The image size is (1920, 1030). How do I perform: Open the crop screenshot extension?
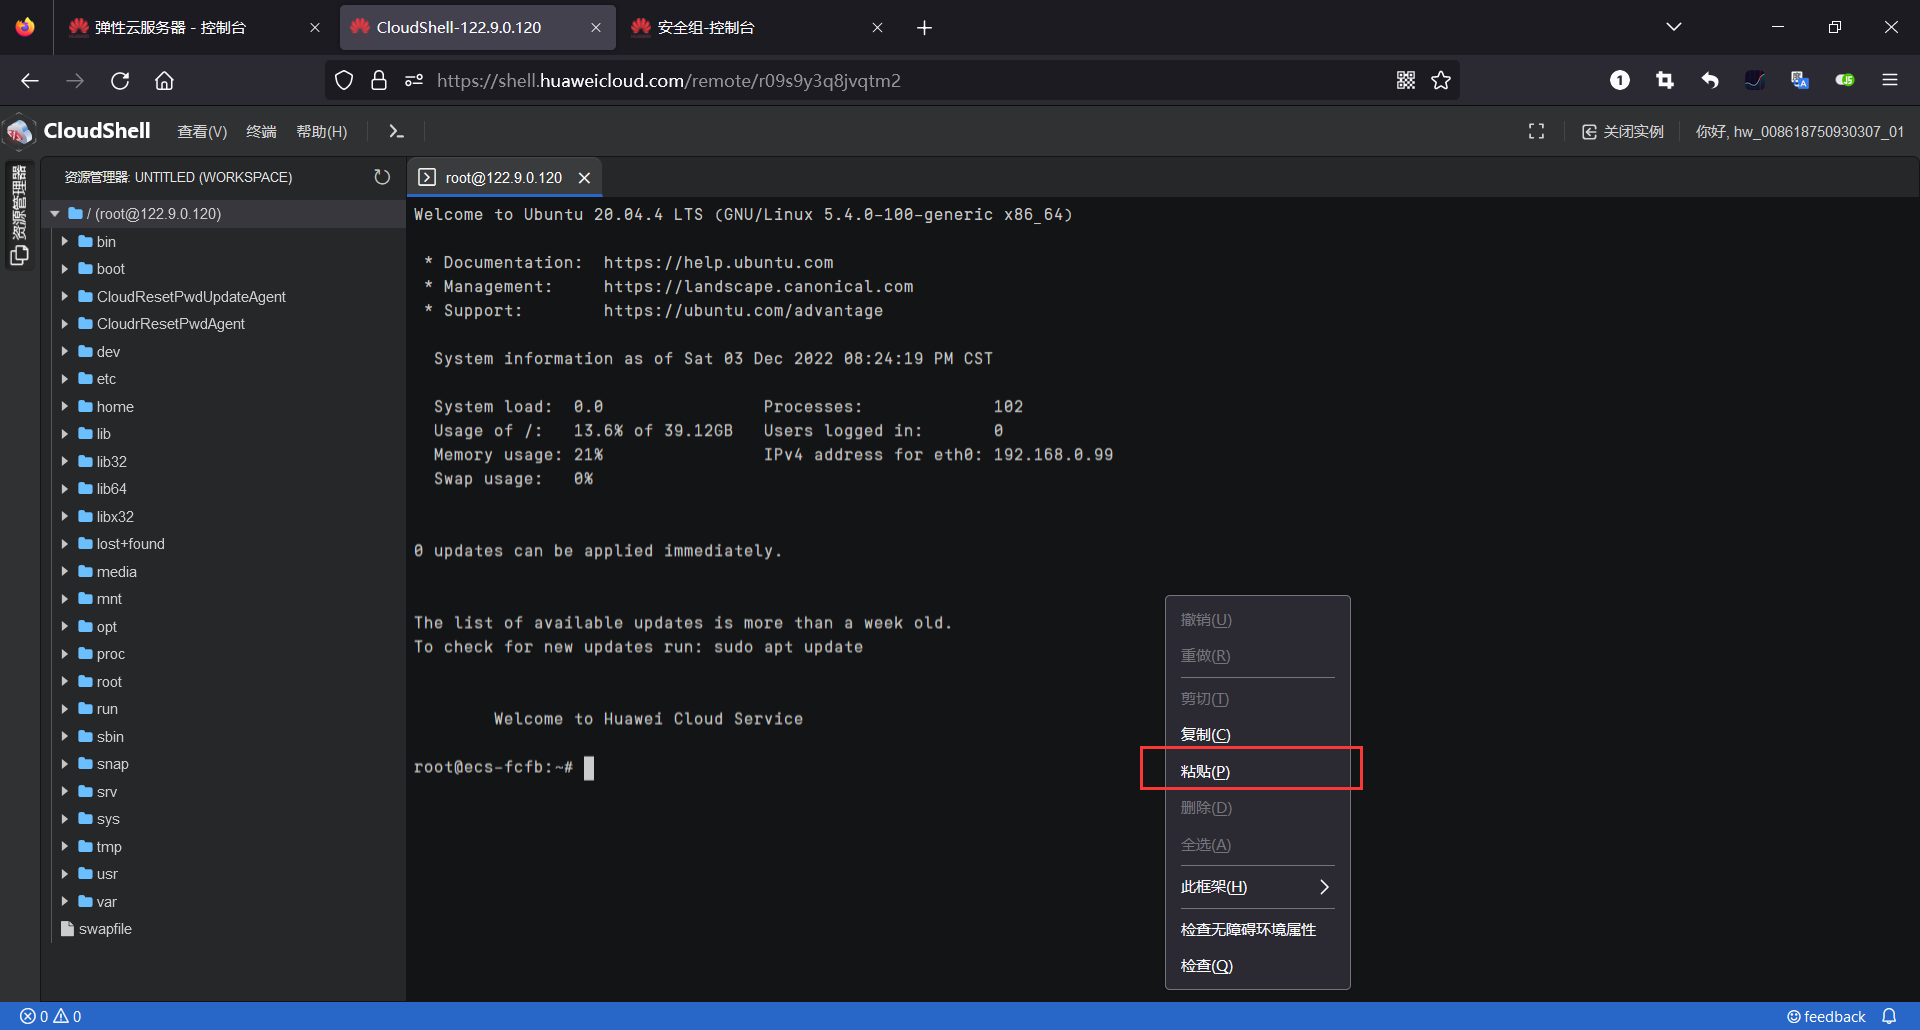coord(1665,81)
